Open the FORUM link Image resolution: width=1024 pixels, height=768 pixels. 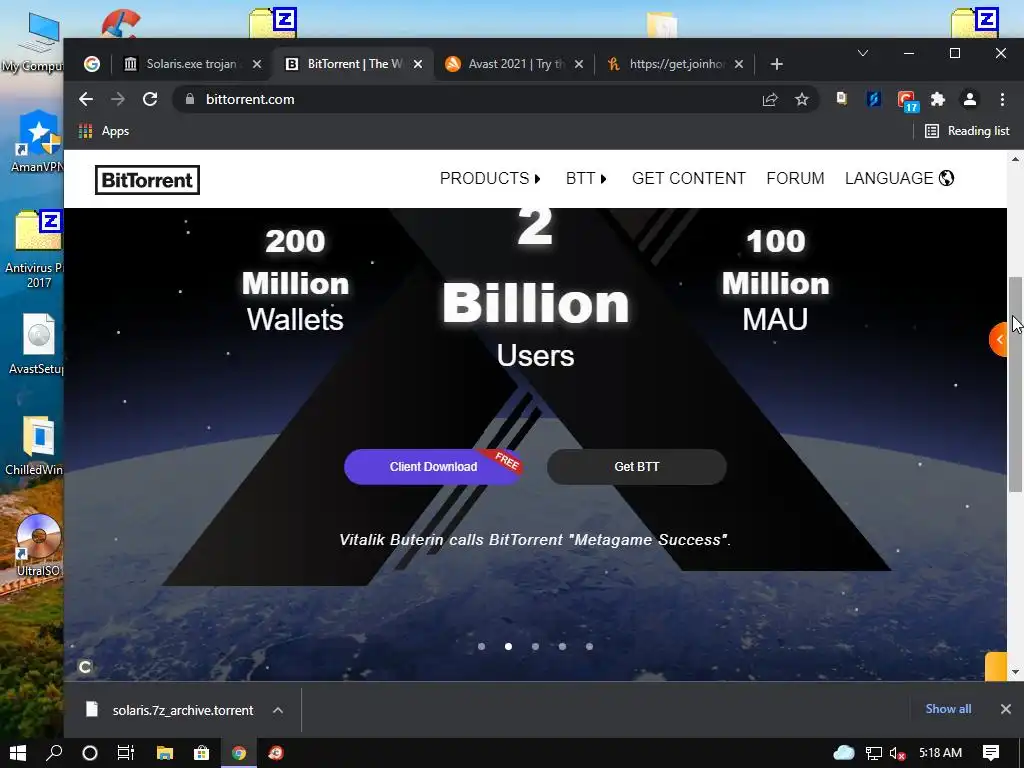pyautogui.click(x=795, y=178)
